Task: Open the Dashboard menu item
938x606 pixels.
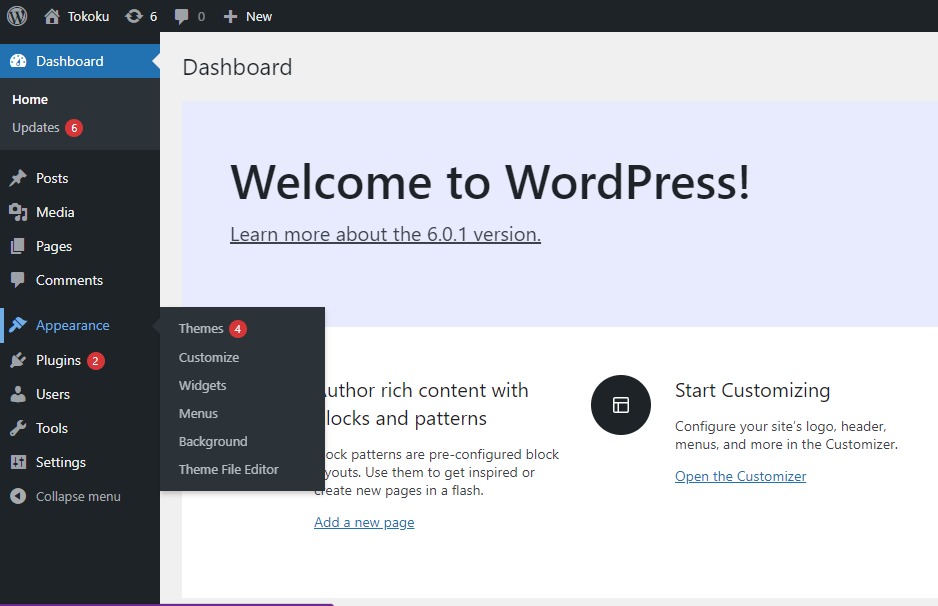Action: tap(80, 61)
